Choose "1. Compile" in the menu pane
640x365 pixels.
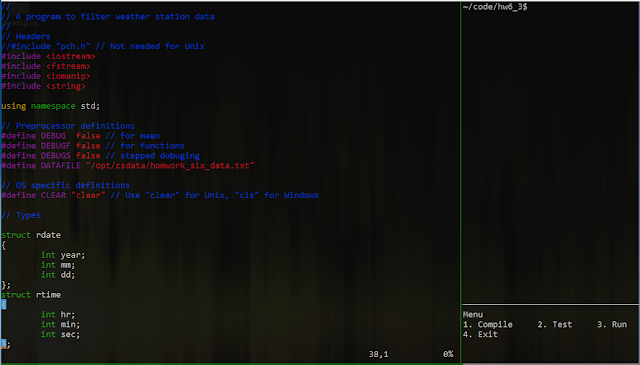point(488,325)
